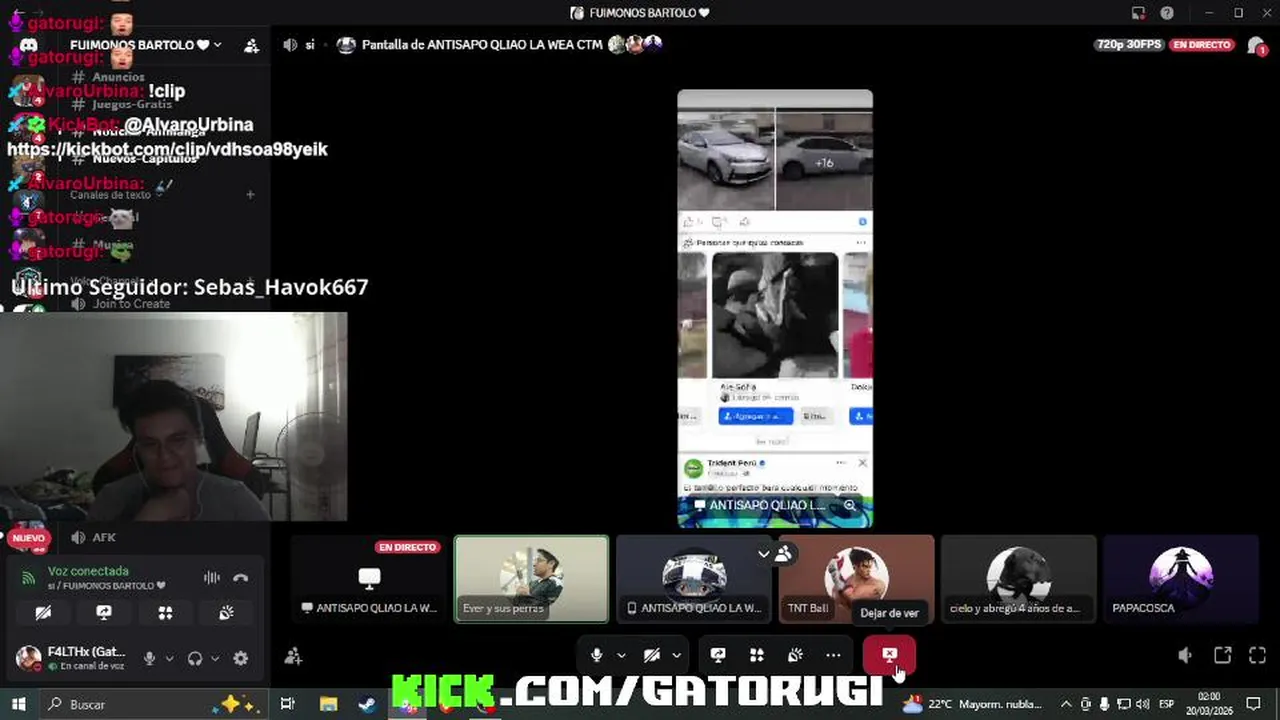Select cielo y abregú participant tile
The height and width of the screenshot is (720, 1280).
pos(1018,579)
